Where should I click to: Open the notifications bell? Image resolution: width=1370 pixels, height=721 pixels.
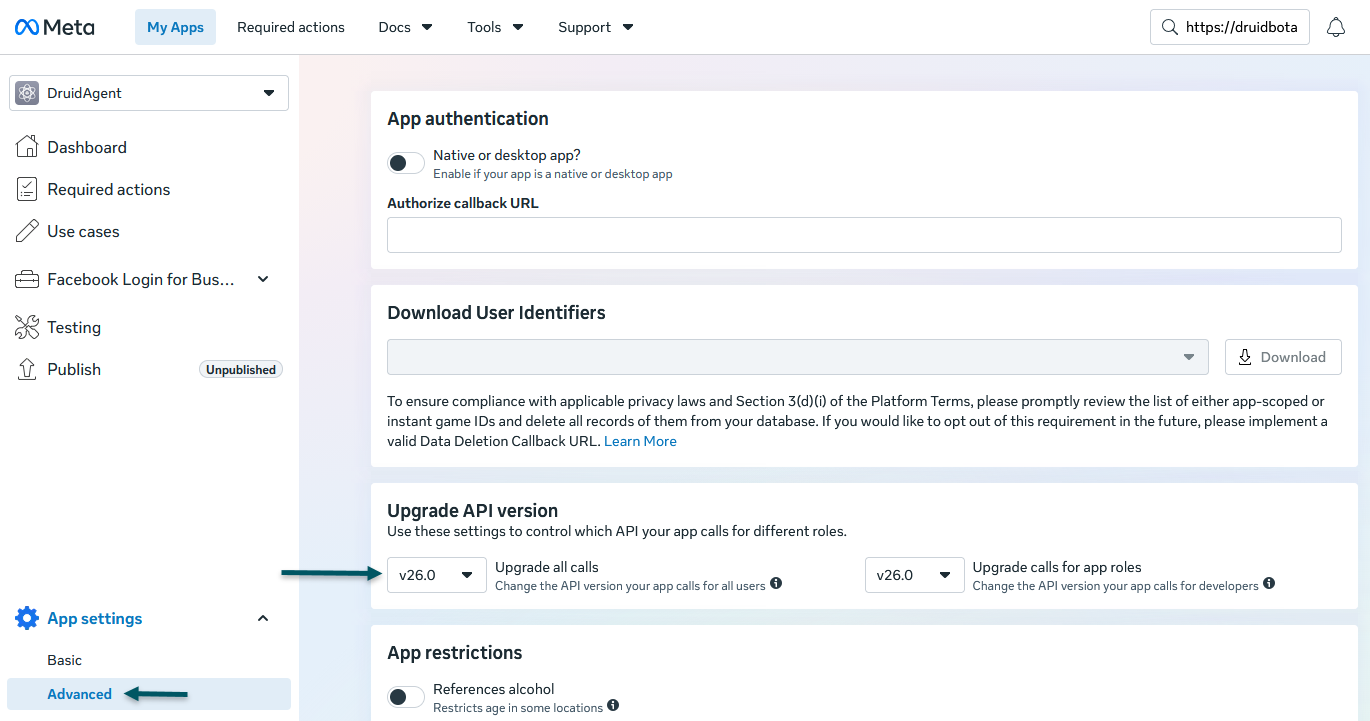(1336, 27)
